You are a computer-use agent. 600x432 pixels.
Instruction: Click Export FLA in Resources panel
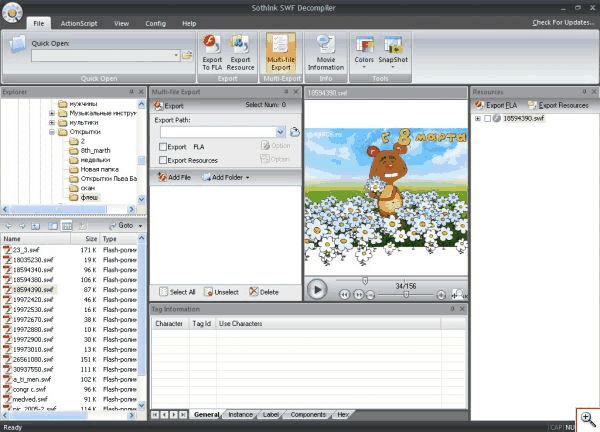[x=496, y=105]
